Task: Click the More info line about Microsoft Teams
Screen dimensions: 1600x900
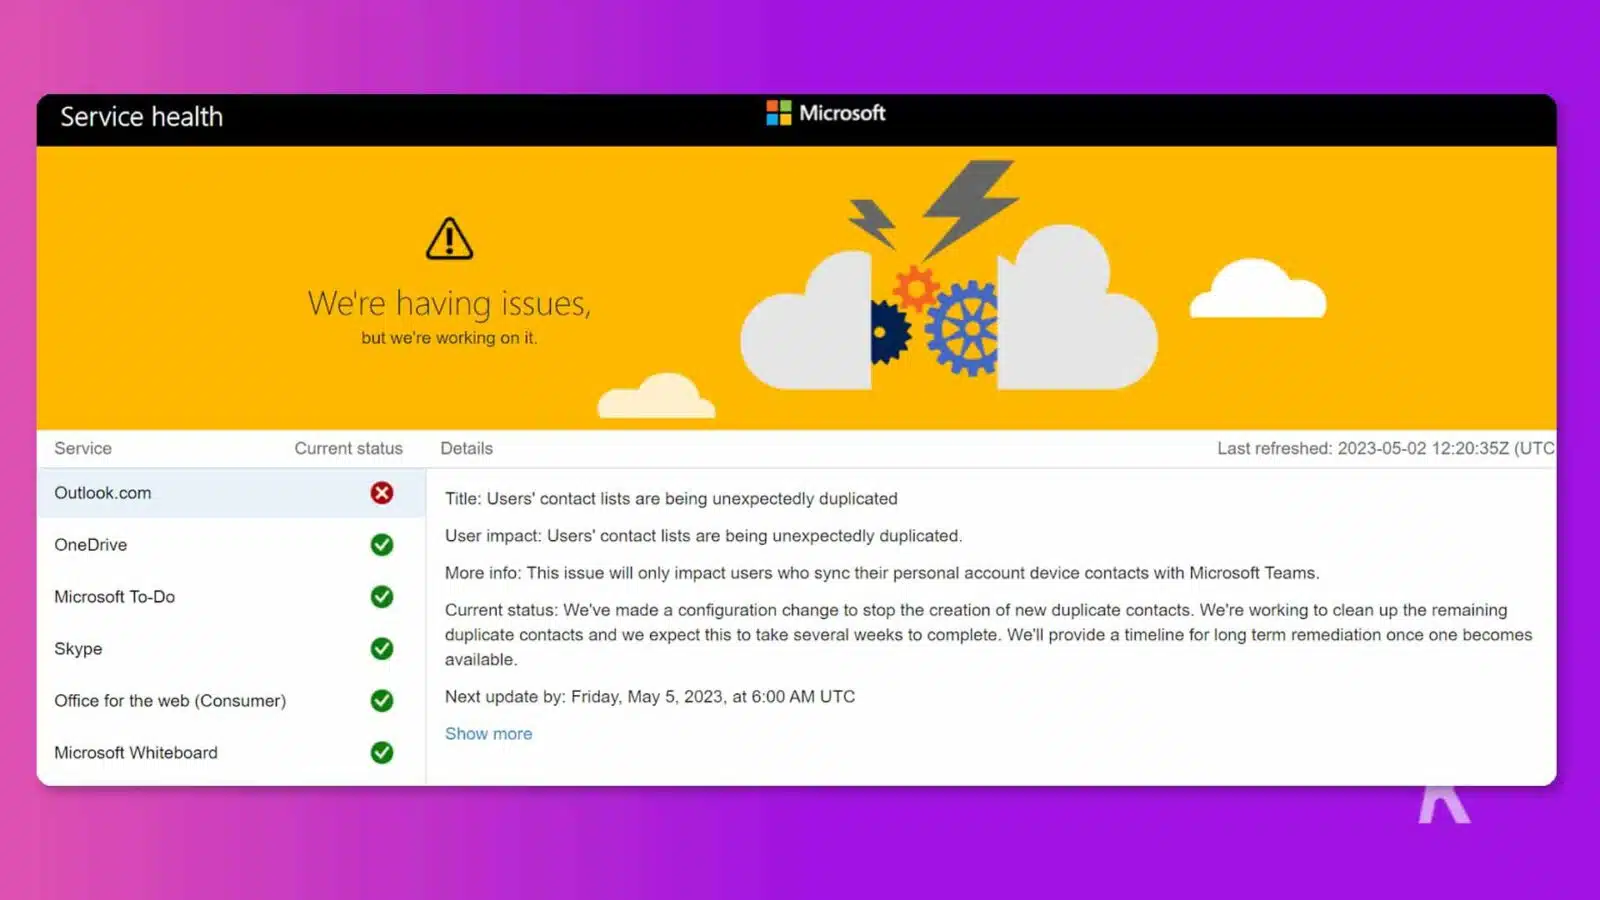Action: coord(882,573)
